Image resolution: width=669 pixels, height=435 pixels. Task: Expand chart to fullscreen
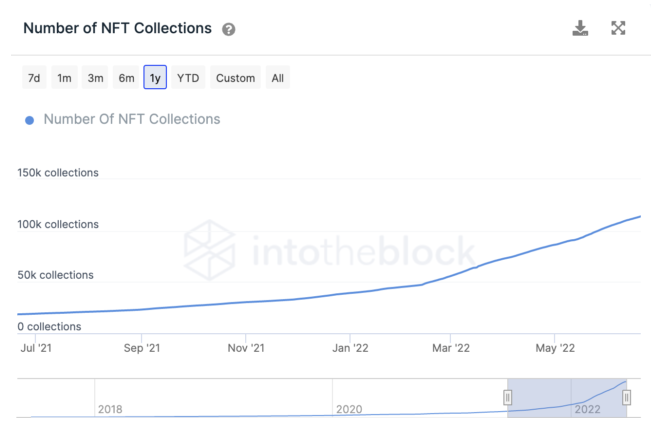click(618, 28)
